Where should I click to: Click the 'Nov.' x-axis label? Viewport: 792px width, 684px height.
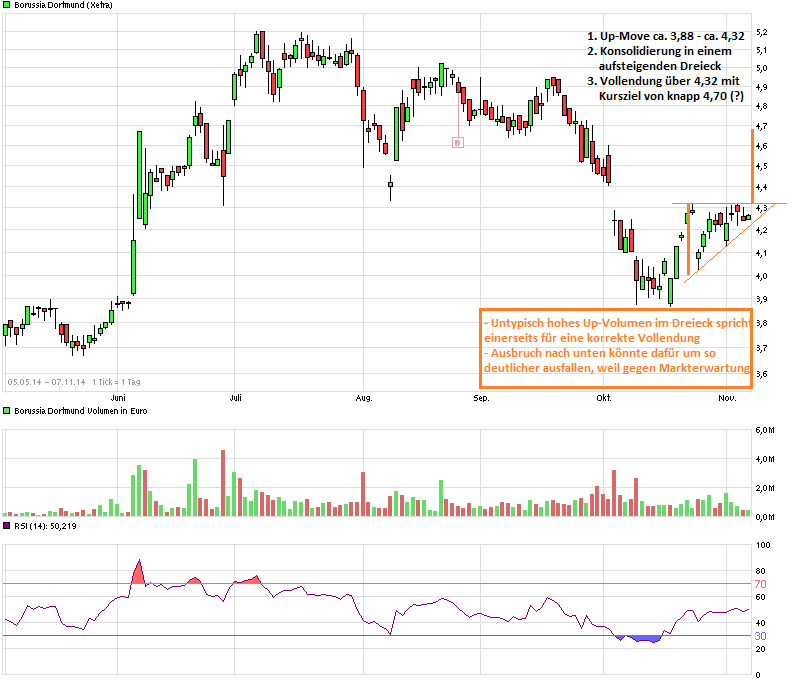727,398
